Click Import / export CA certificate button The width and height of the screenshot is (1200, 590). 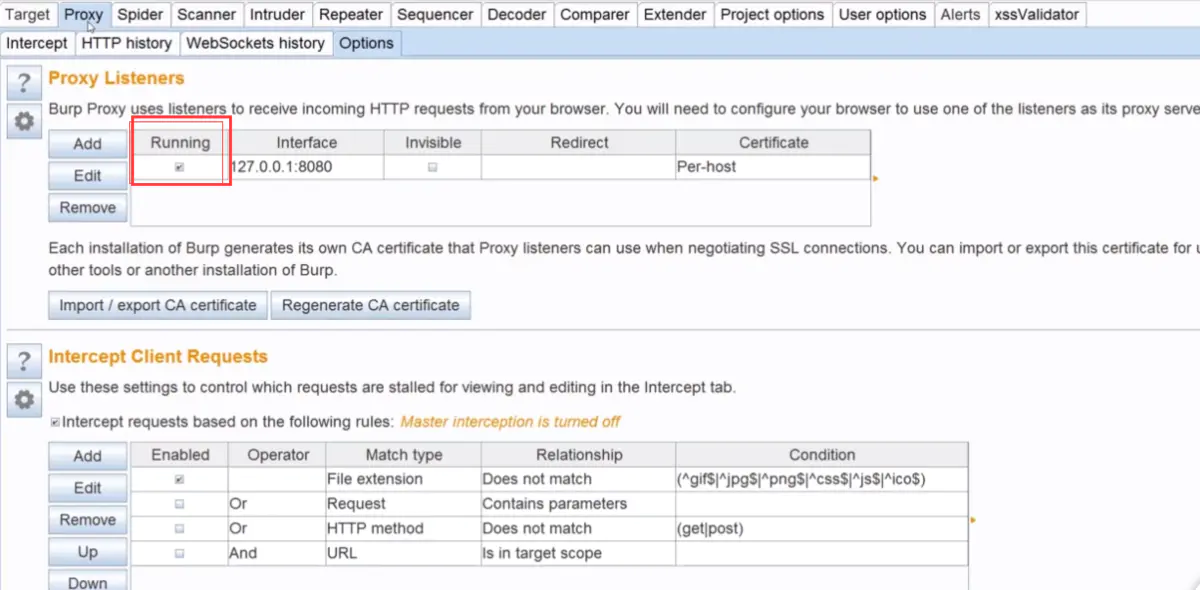pyautogui.click(x=158, y=306)
